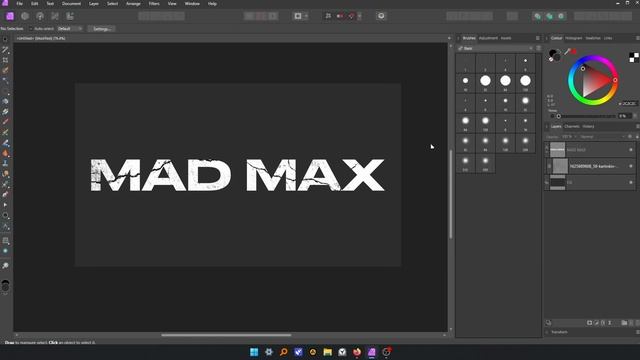Select the Mesh Warp grid tool
Viewport: 640px width, 360px height.
(5, 241)
